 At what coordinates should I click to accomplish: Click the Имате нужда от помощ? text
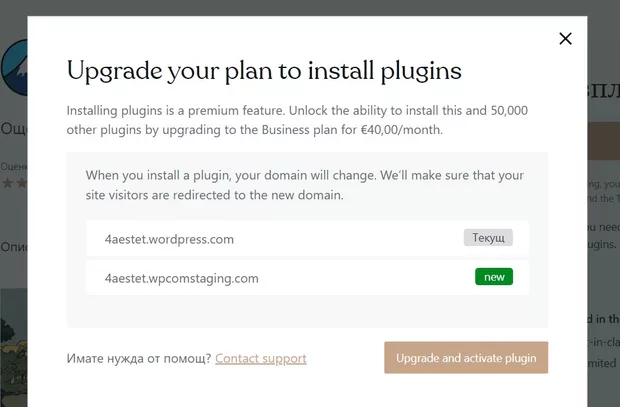click(x=138, y=358)
